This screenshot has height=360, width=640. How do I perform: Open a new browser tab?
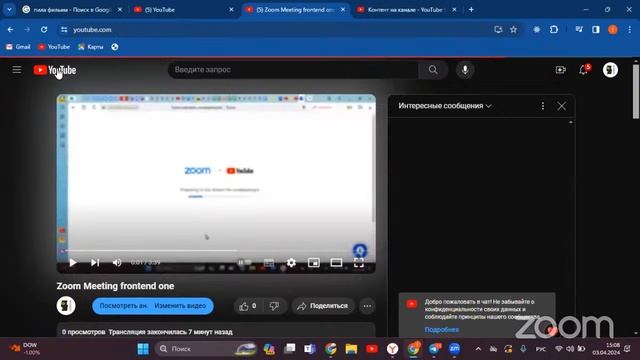[471, 9]
